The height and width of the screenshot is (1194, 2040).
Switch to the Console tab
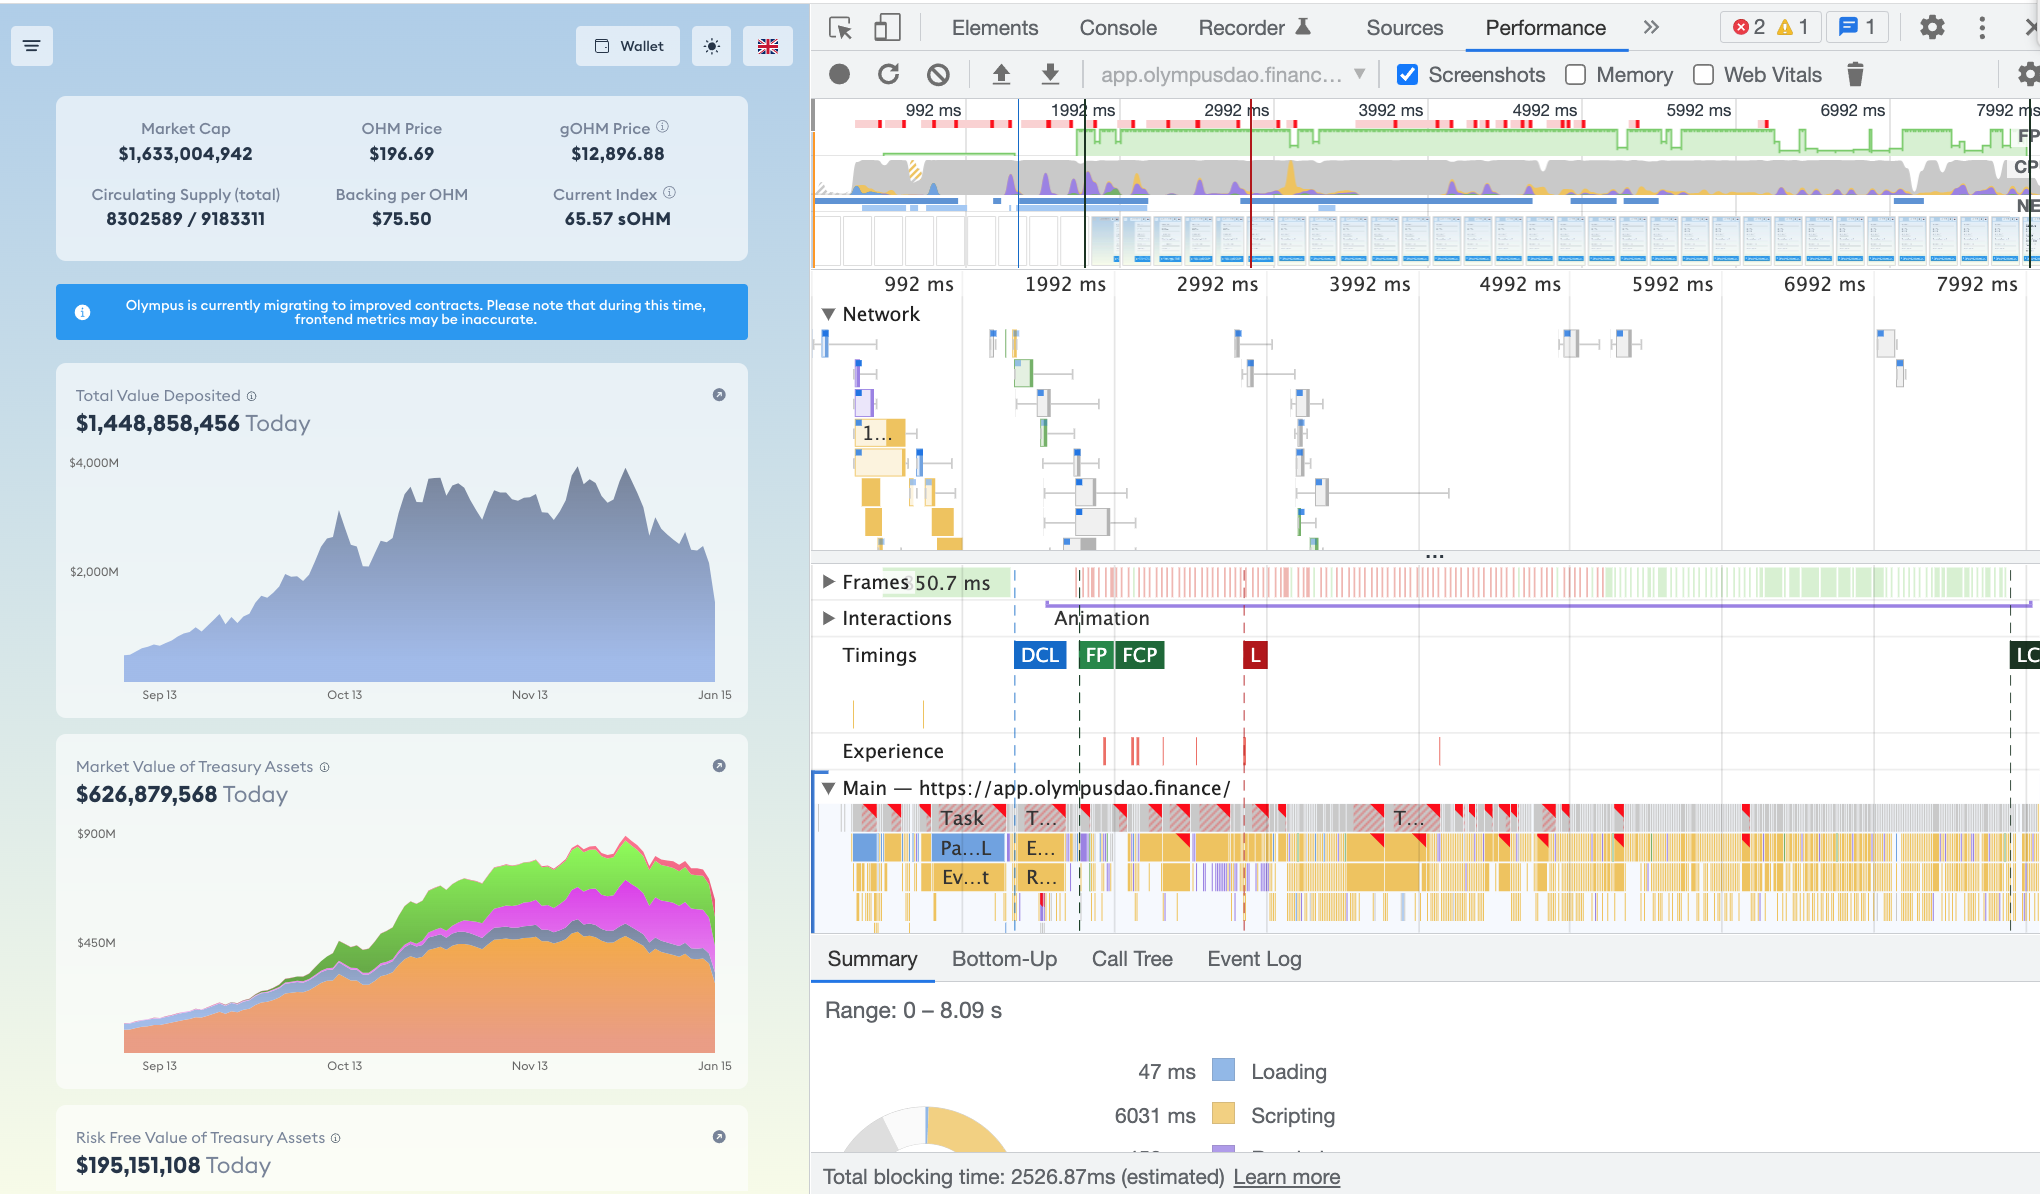[x=1117, y=27]
